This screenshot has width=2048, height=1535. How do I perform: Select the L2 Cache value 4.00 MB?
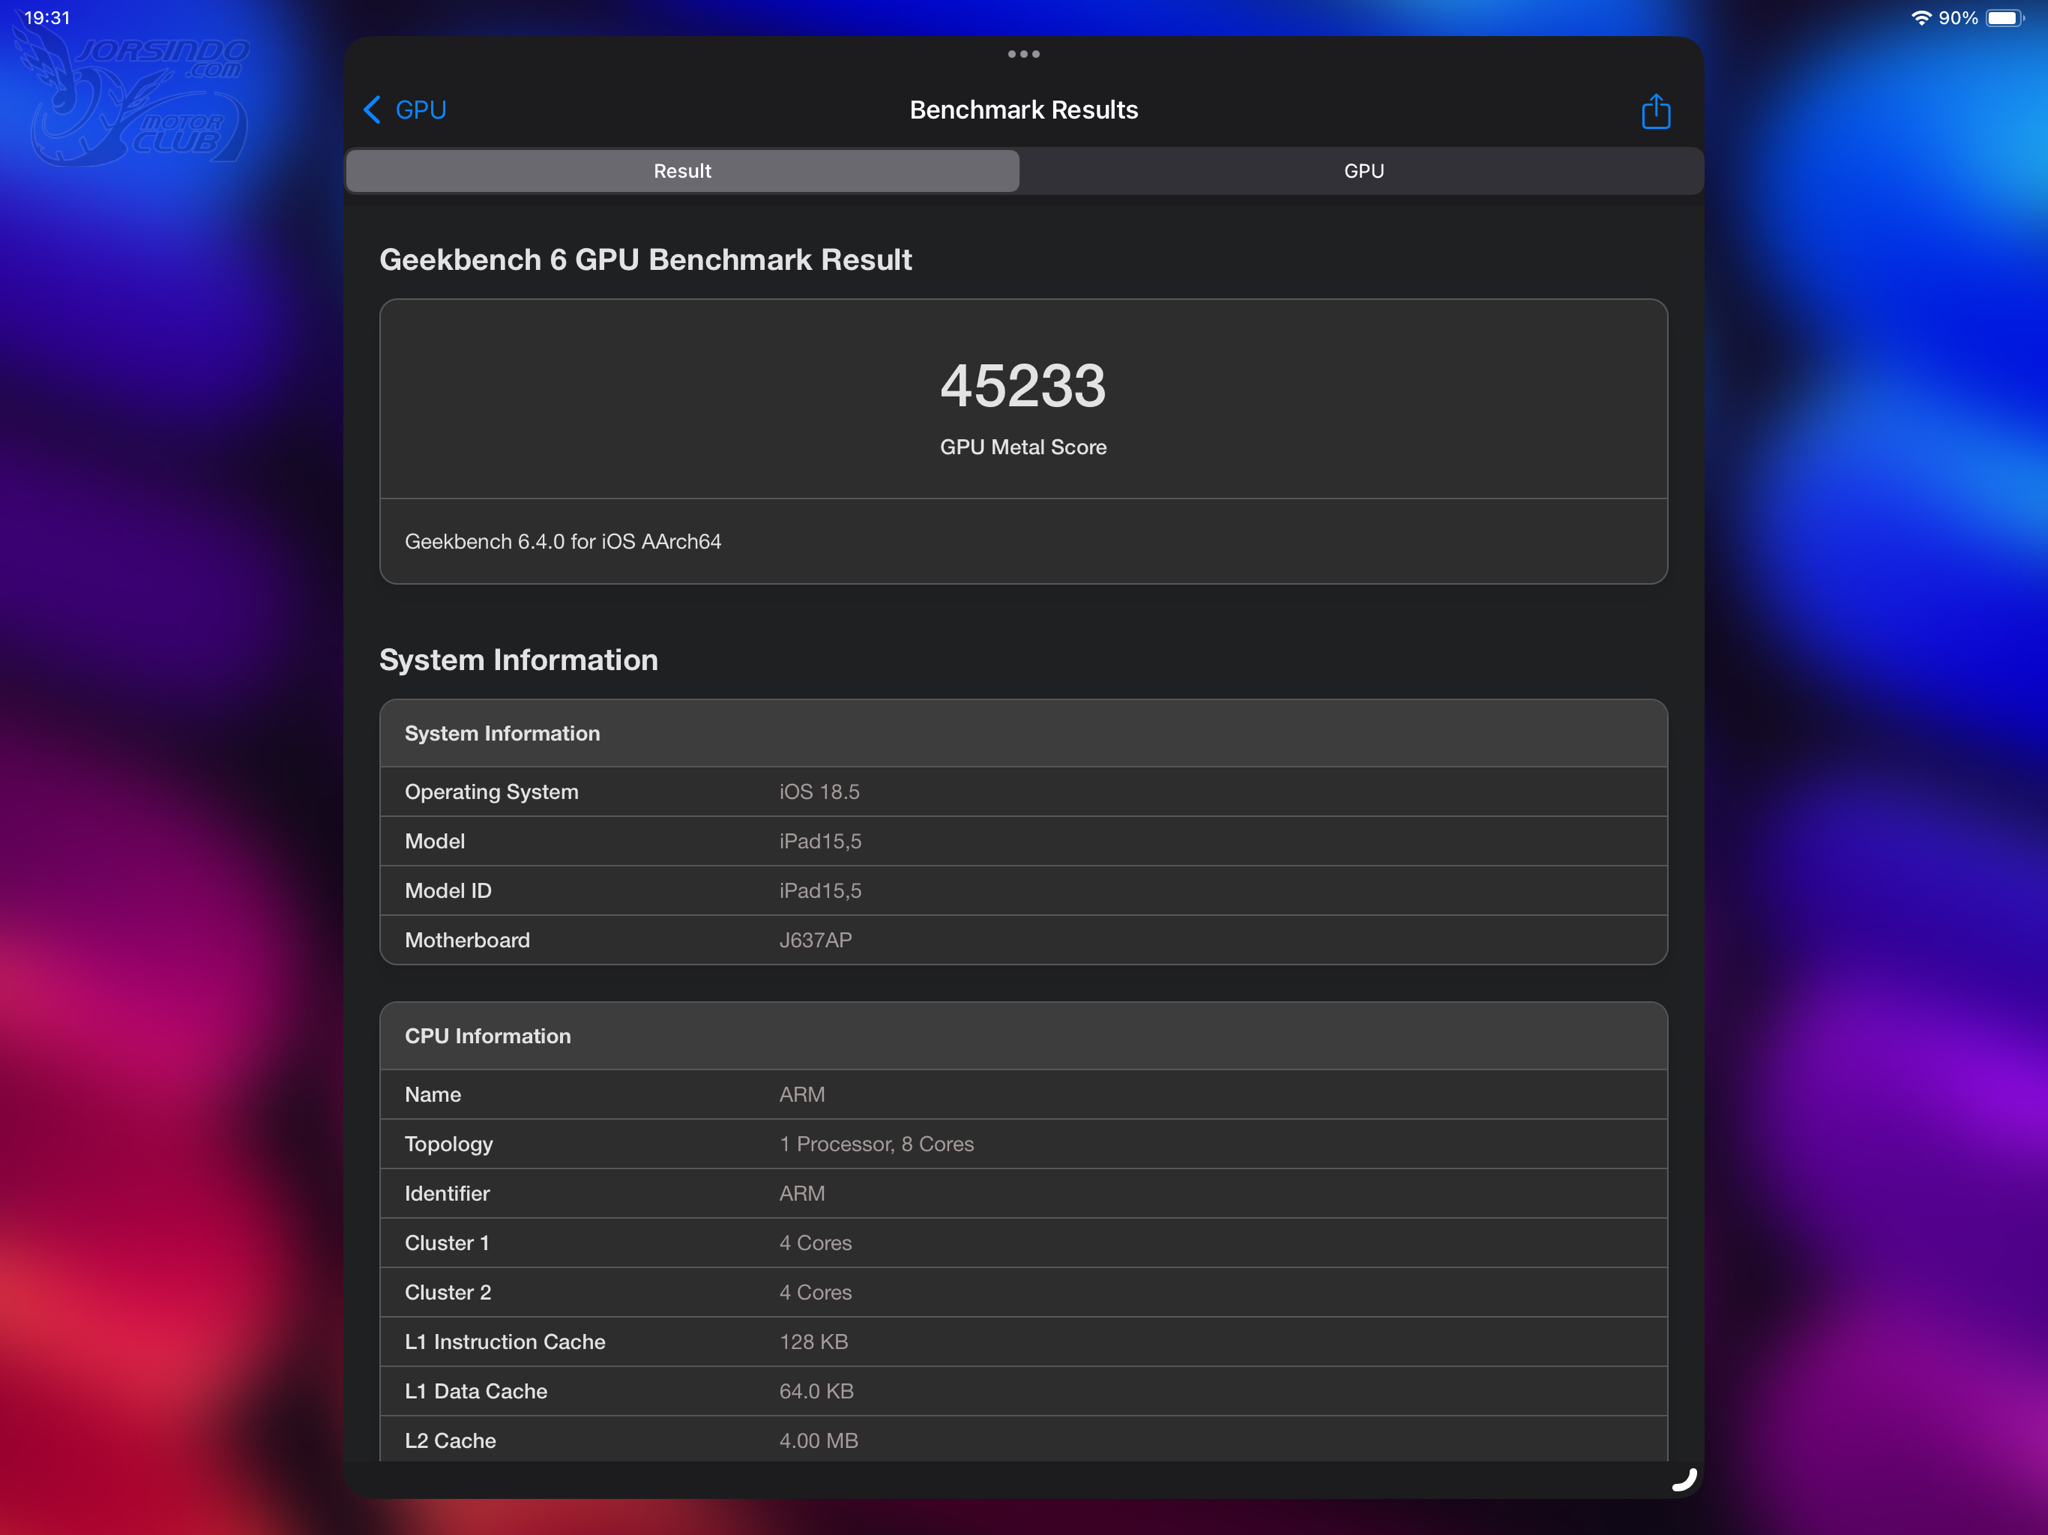point(818,1441)
